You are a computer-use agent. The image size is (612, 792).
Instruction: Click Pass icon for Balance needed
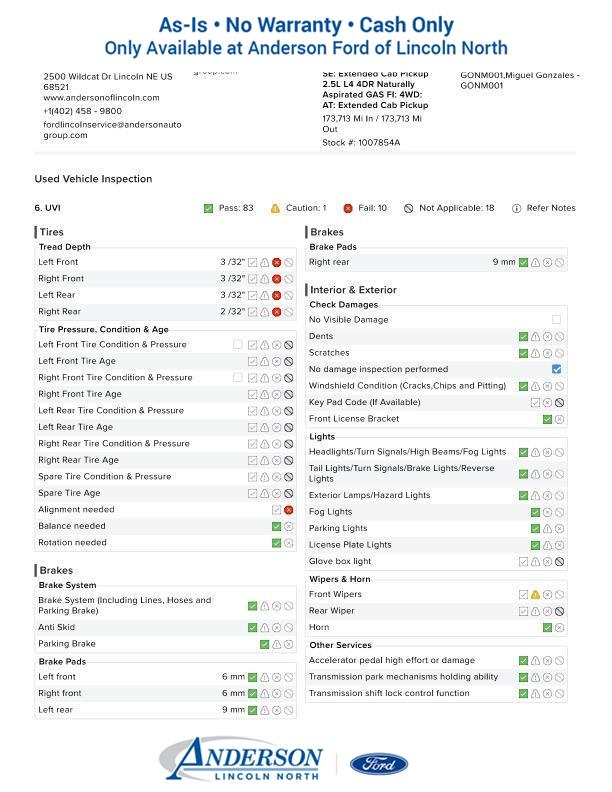[x=277, y=526]
